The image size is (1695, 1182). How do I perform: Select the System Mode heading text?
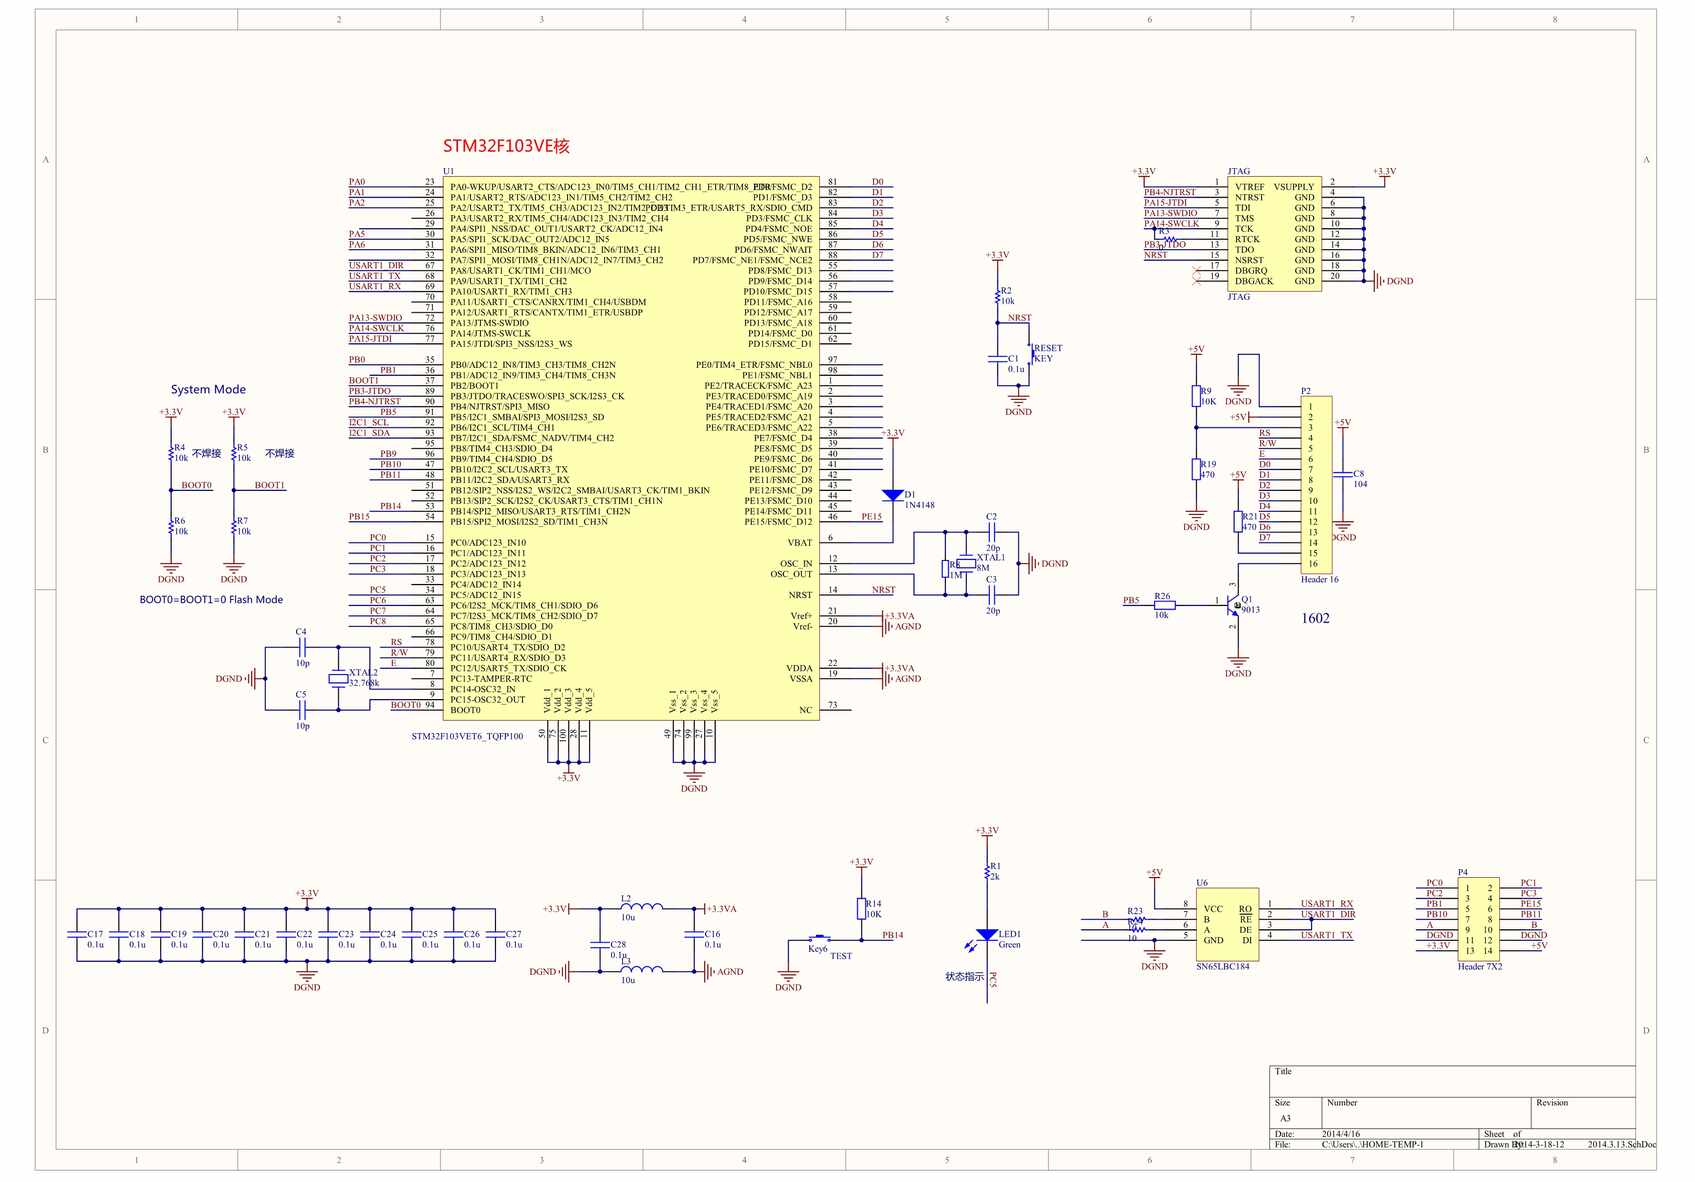(x=208, y=390)
